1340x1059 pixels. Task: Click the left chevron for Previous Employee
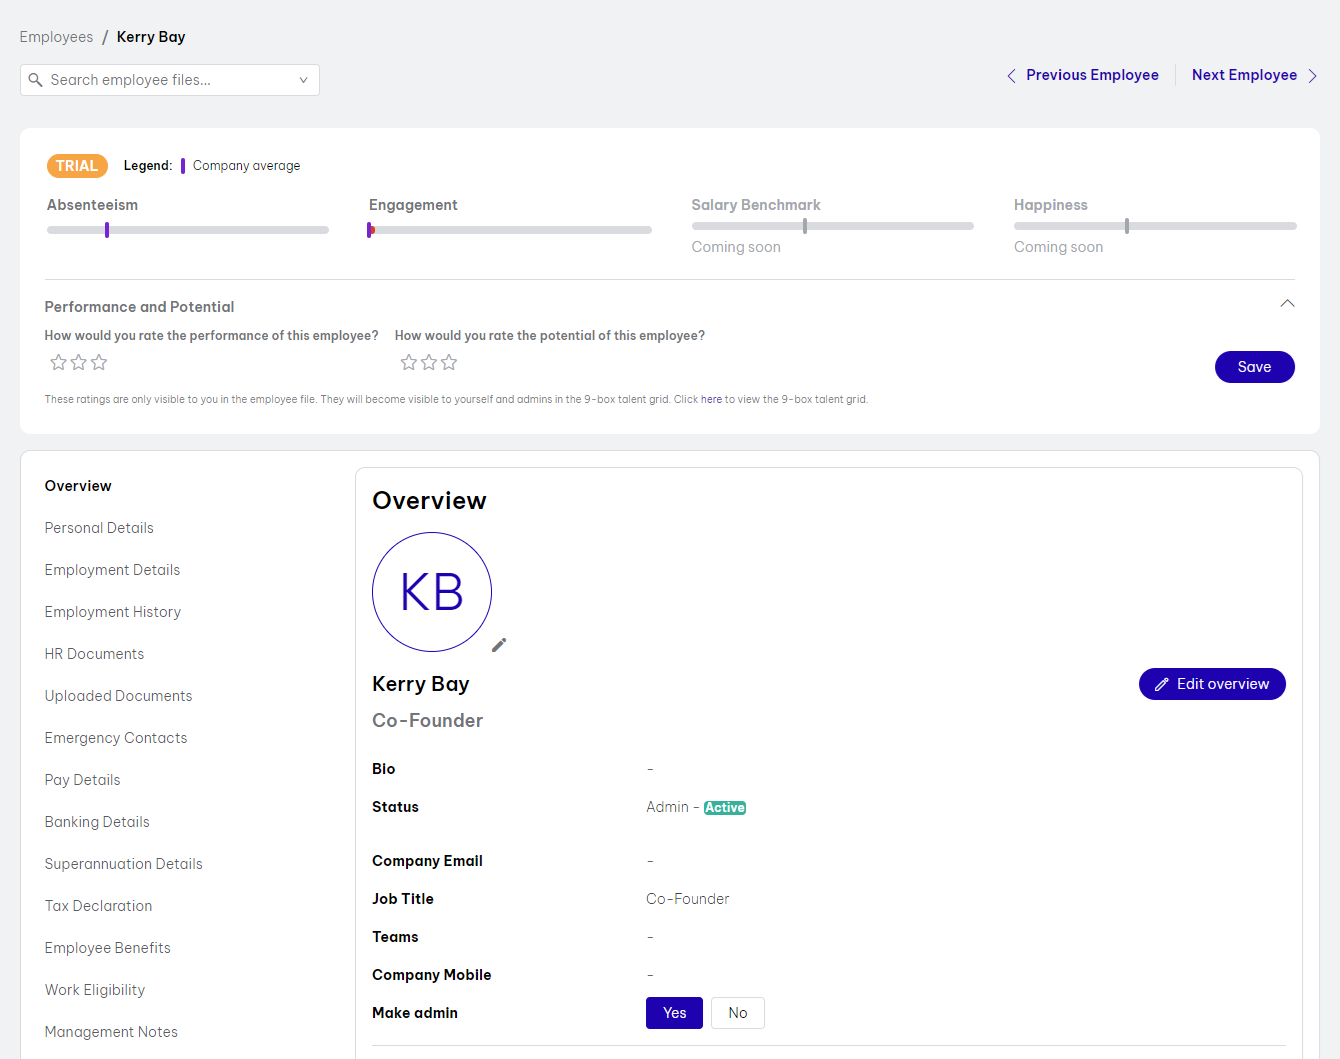(x=1011, y=76)
